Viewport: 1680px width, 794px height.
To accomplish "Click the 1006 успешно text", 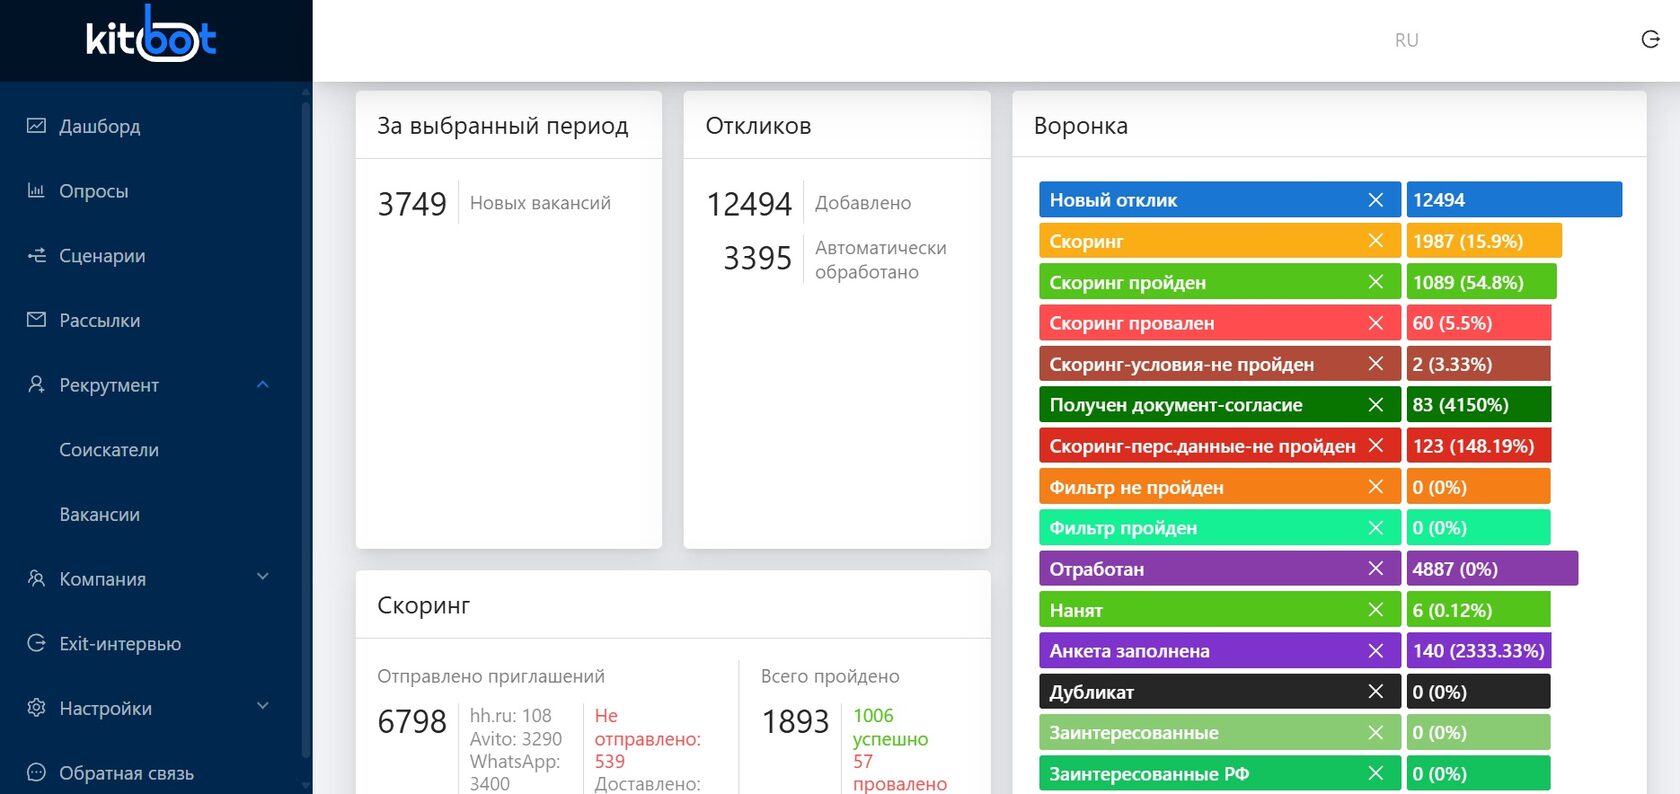I will (x=890, y=727).
